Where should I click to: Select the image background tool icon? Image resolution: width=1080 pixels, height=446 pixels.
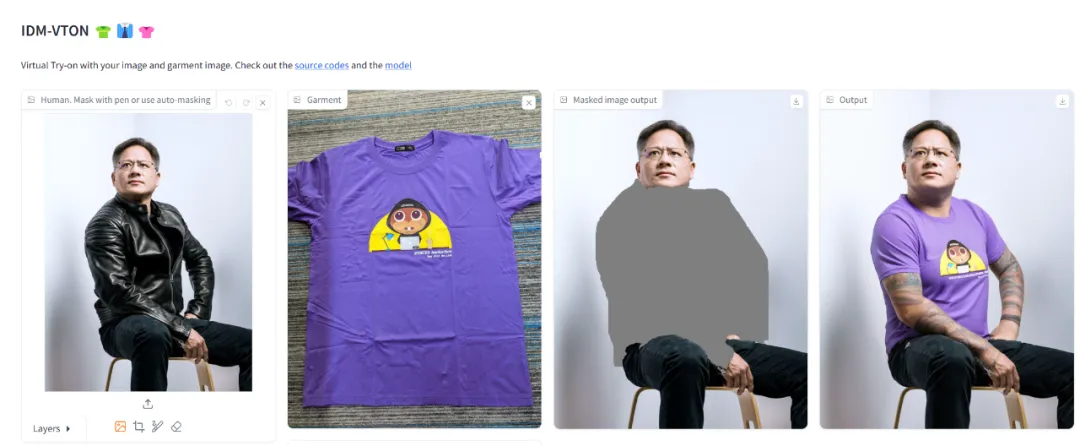(x=120, y=427)
